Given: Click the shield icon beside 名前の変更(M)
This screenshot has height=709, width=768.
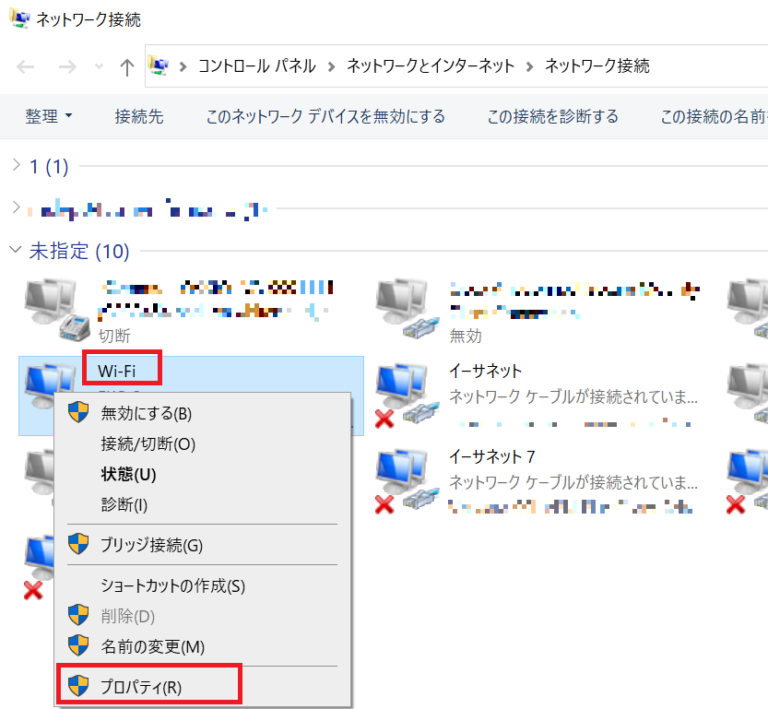Looking at the screenshot, I should coord(78,646).
